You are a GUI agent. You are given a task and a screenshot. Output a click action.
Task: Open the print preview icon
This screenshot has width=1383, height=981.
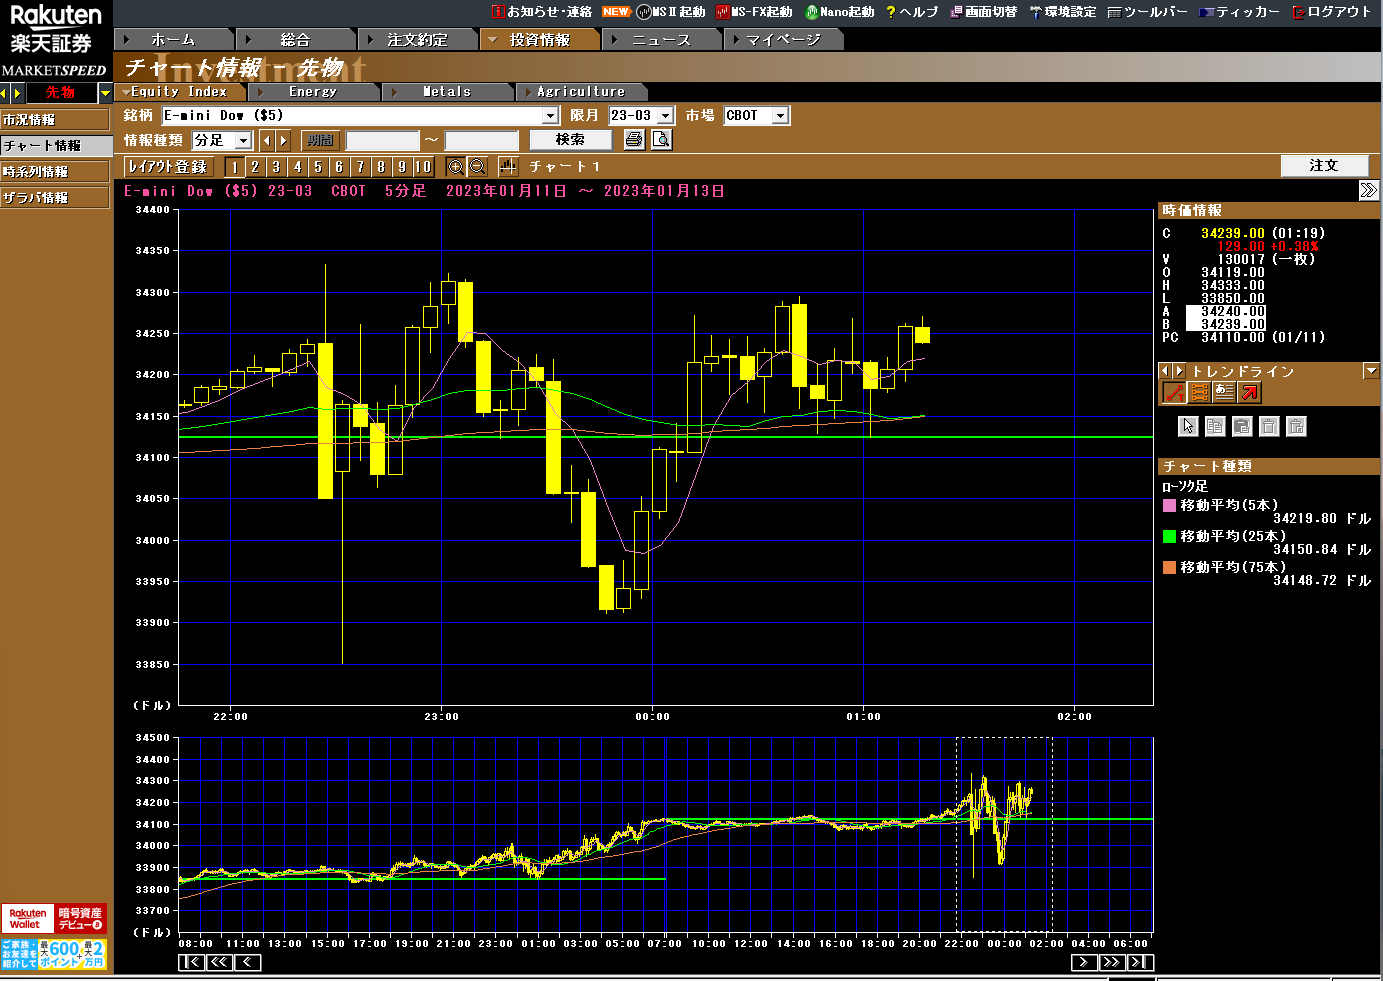point(661,140)
